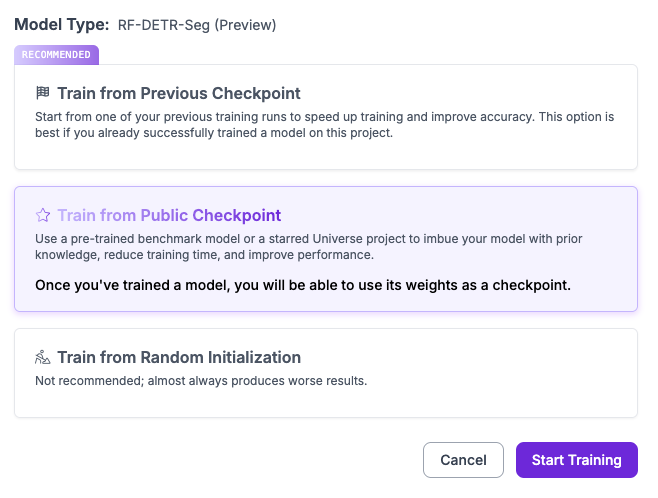Choose the Train from Public Checkpoint heading
This screenshot has width=658, height=498.
point(168,215)
